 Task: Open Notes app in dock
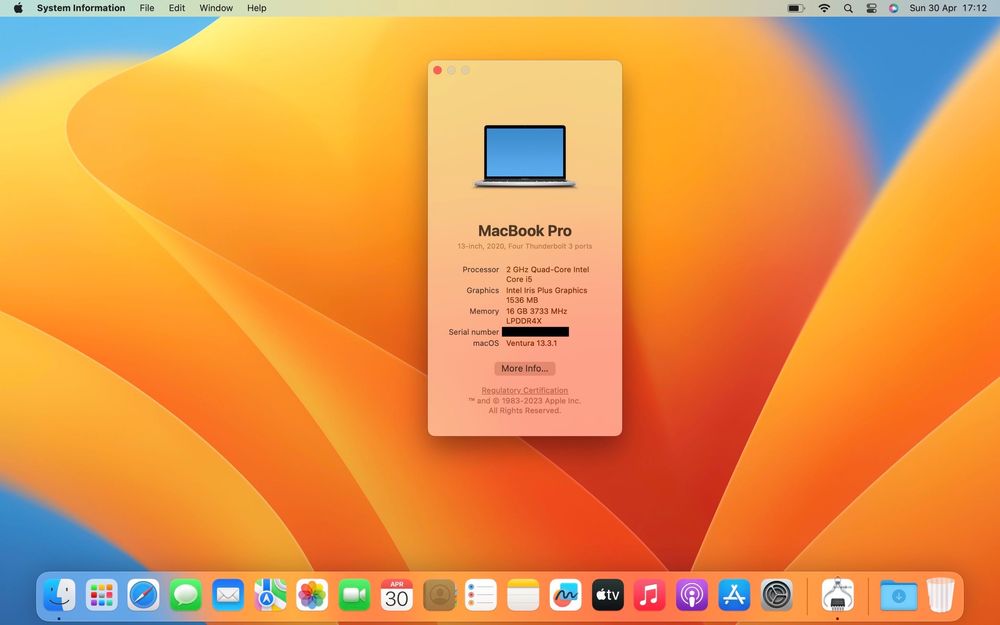point(523,595)
